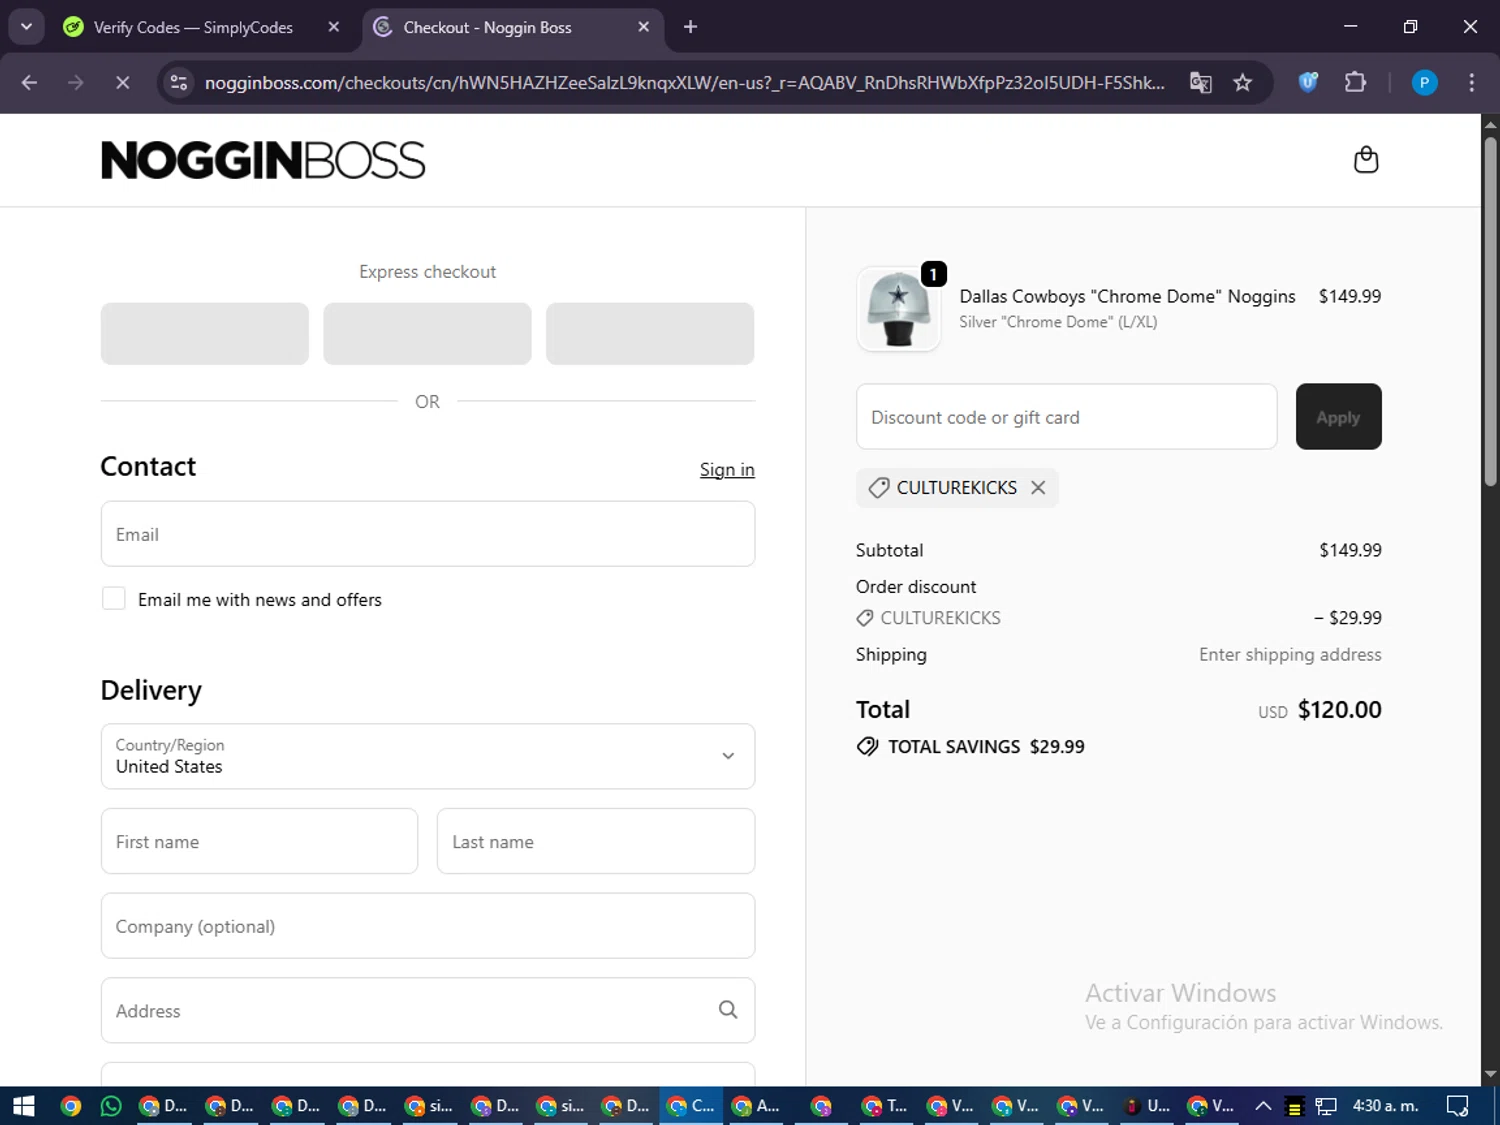The image size is (1500, 1125).
Task: Click the scrollbar down arrow
Action: [x=1490, y=1074]
